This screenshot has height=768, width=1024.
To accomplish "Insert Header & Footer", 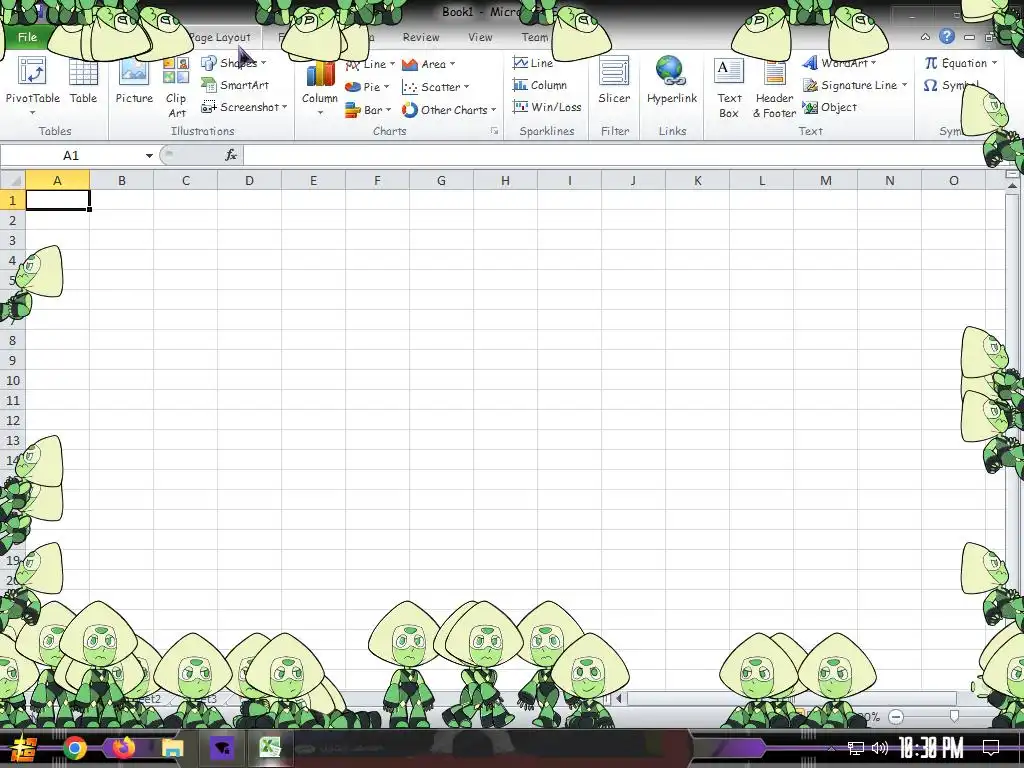I will [x=774, y=88].
